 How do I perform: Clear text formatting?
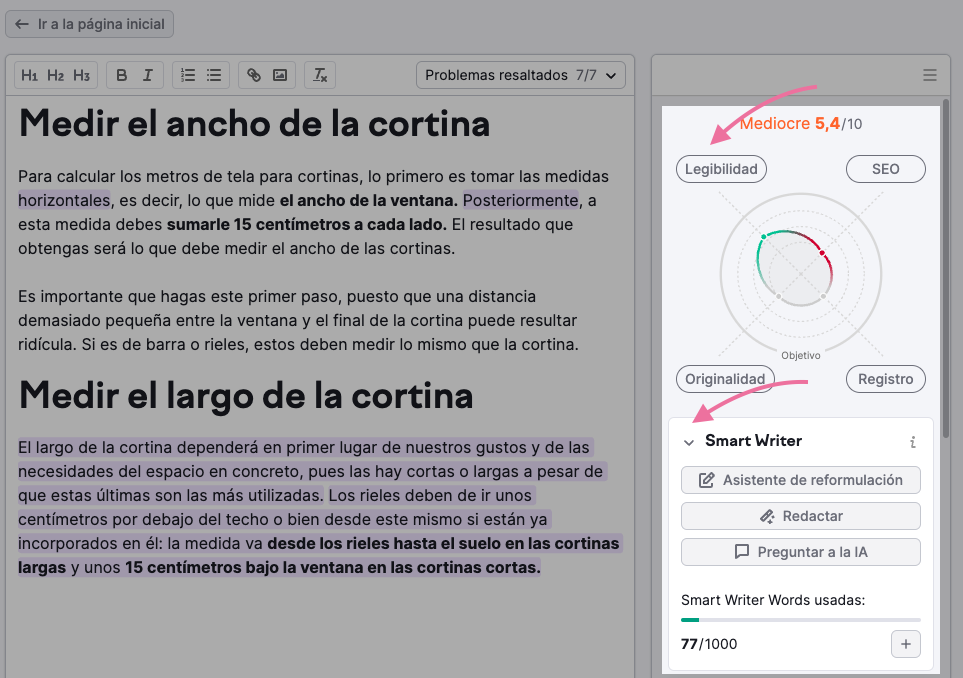[x=319, y=74]
